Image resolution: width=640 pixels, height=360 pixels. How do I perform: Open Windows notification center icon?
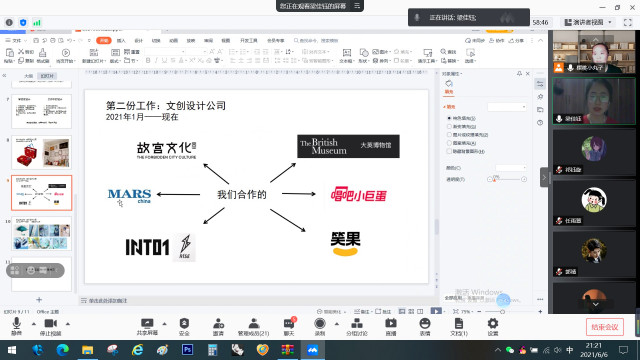click(623, 350)
